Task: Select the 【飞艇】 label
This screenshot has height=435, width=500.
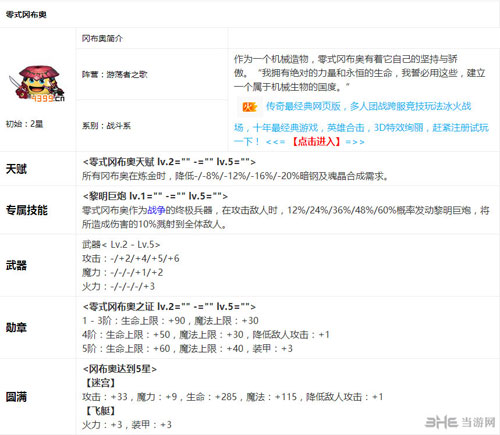Action: click(x=101, y=411)
